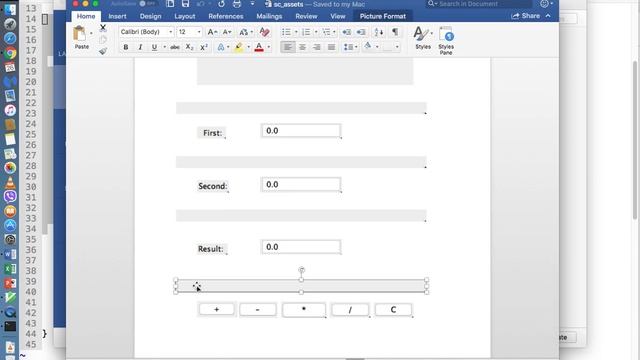Switch to the Layout tab
Image resolution: width=640 pixels, height=360 pixels.
[x=184, y=16]
